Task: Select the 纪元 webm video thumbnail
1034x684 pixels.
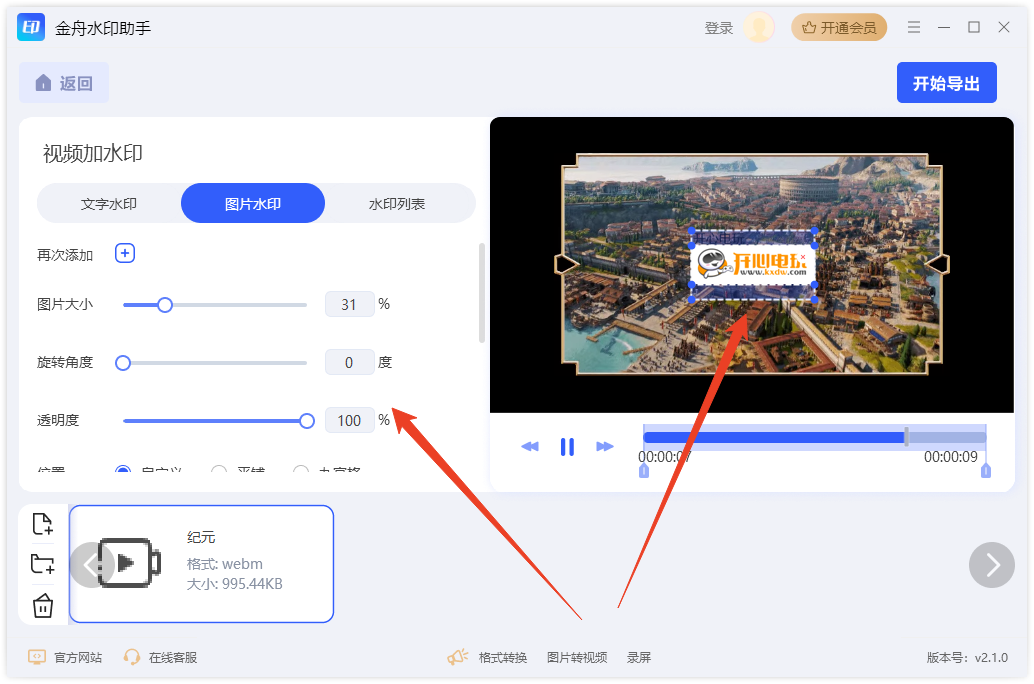Action: (x=201, y=564)
